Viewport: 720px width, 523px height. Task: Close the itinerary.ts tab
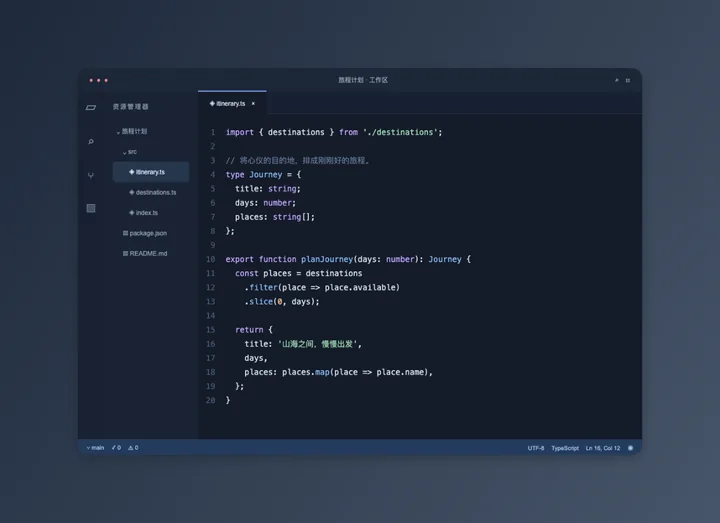pos(253,104)
